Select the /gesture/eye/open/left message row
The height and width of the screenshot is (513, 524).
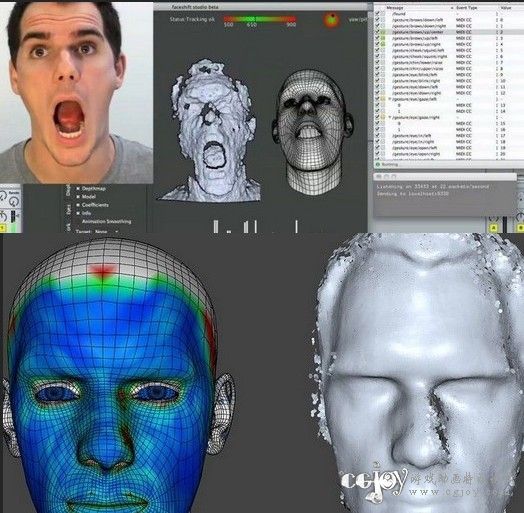[448, 148]
